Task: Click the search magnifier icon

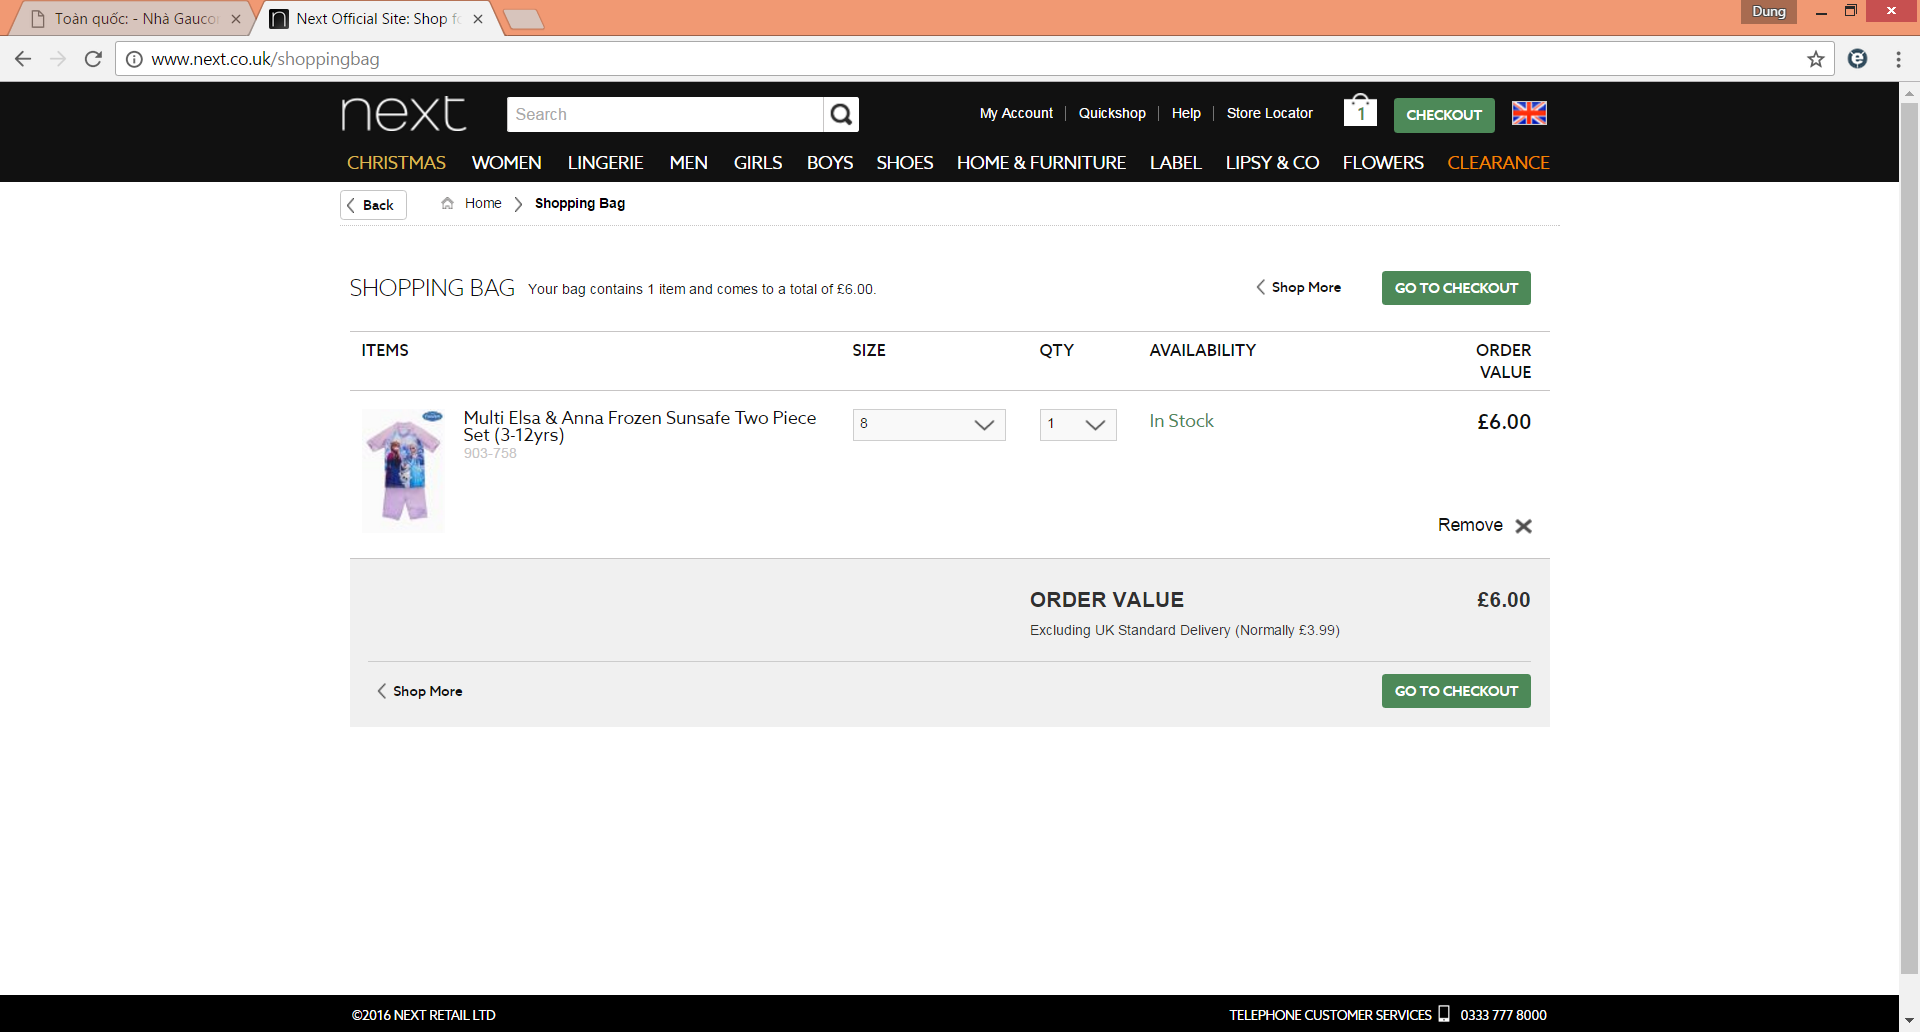Action: click(841, 115)
